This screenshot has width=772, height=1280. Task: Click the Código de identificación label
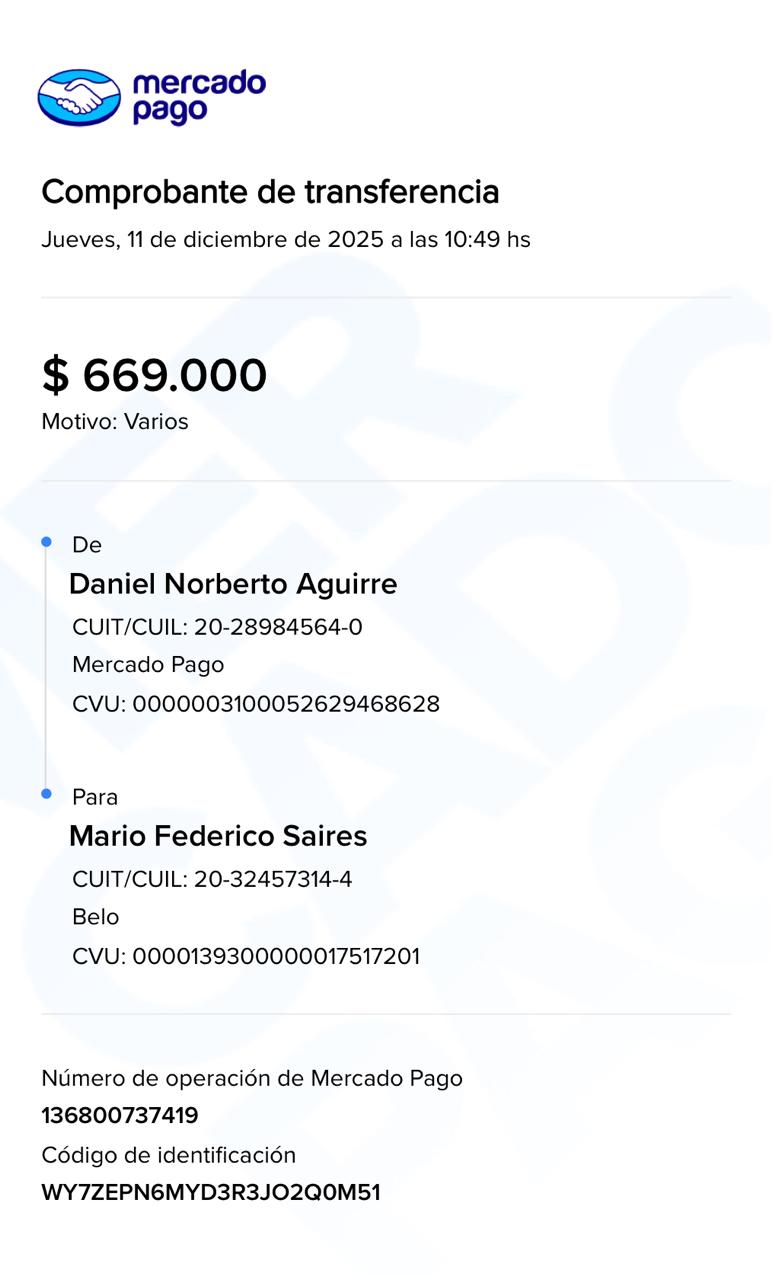pyautogui.click(x=169, y=1156)
